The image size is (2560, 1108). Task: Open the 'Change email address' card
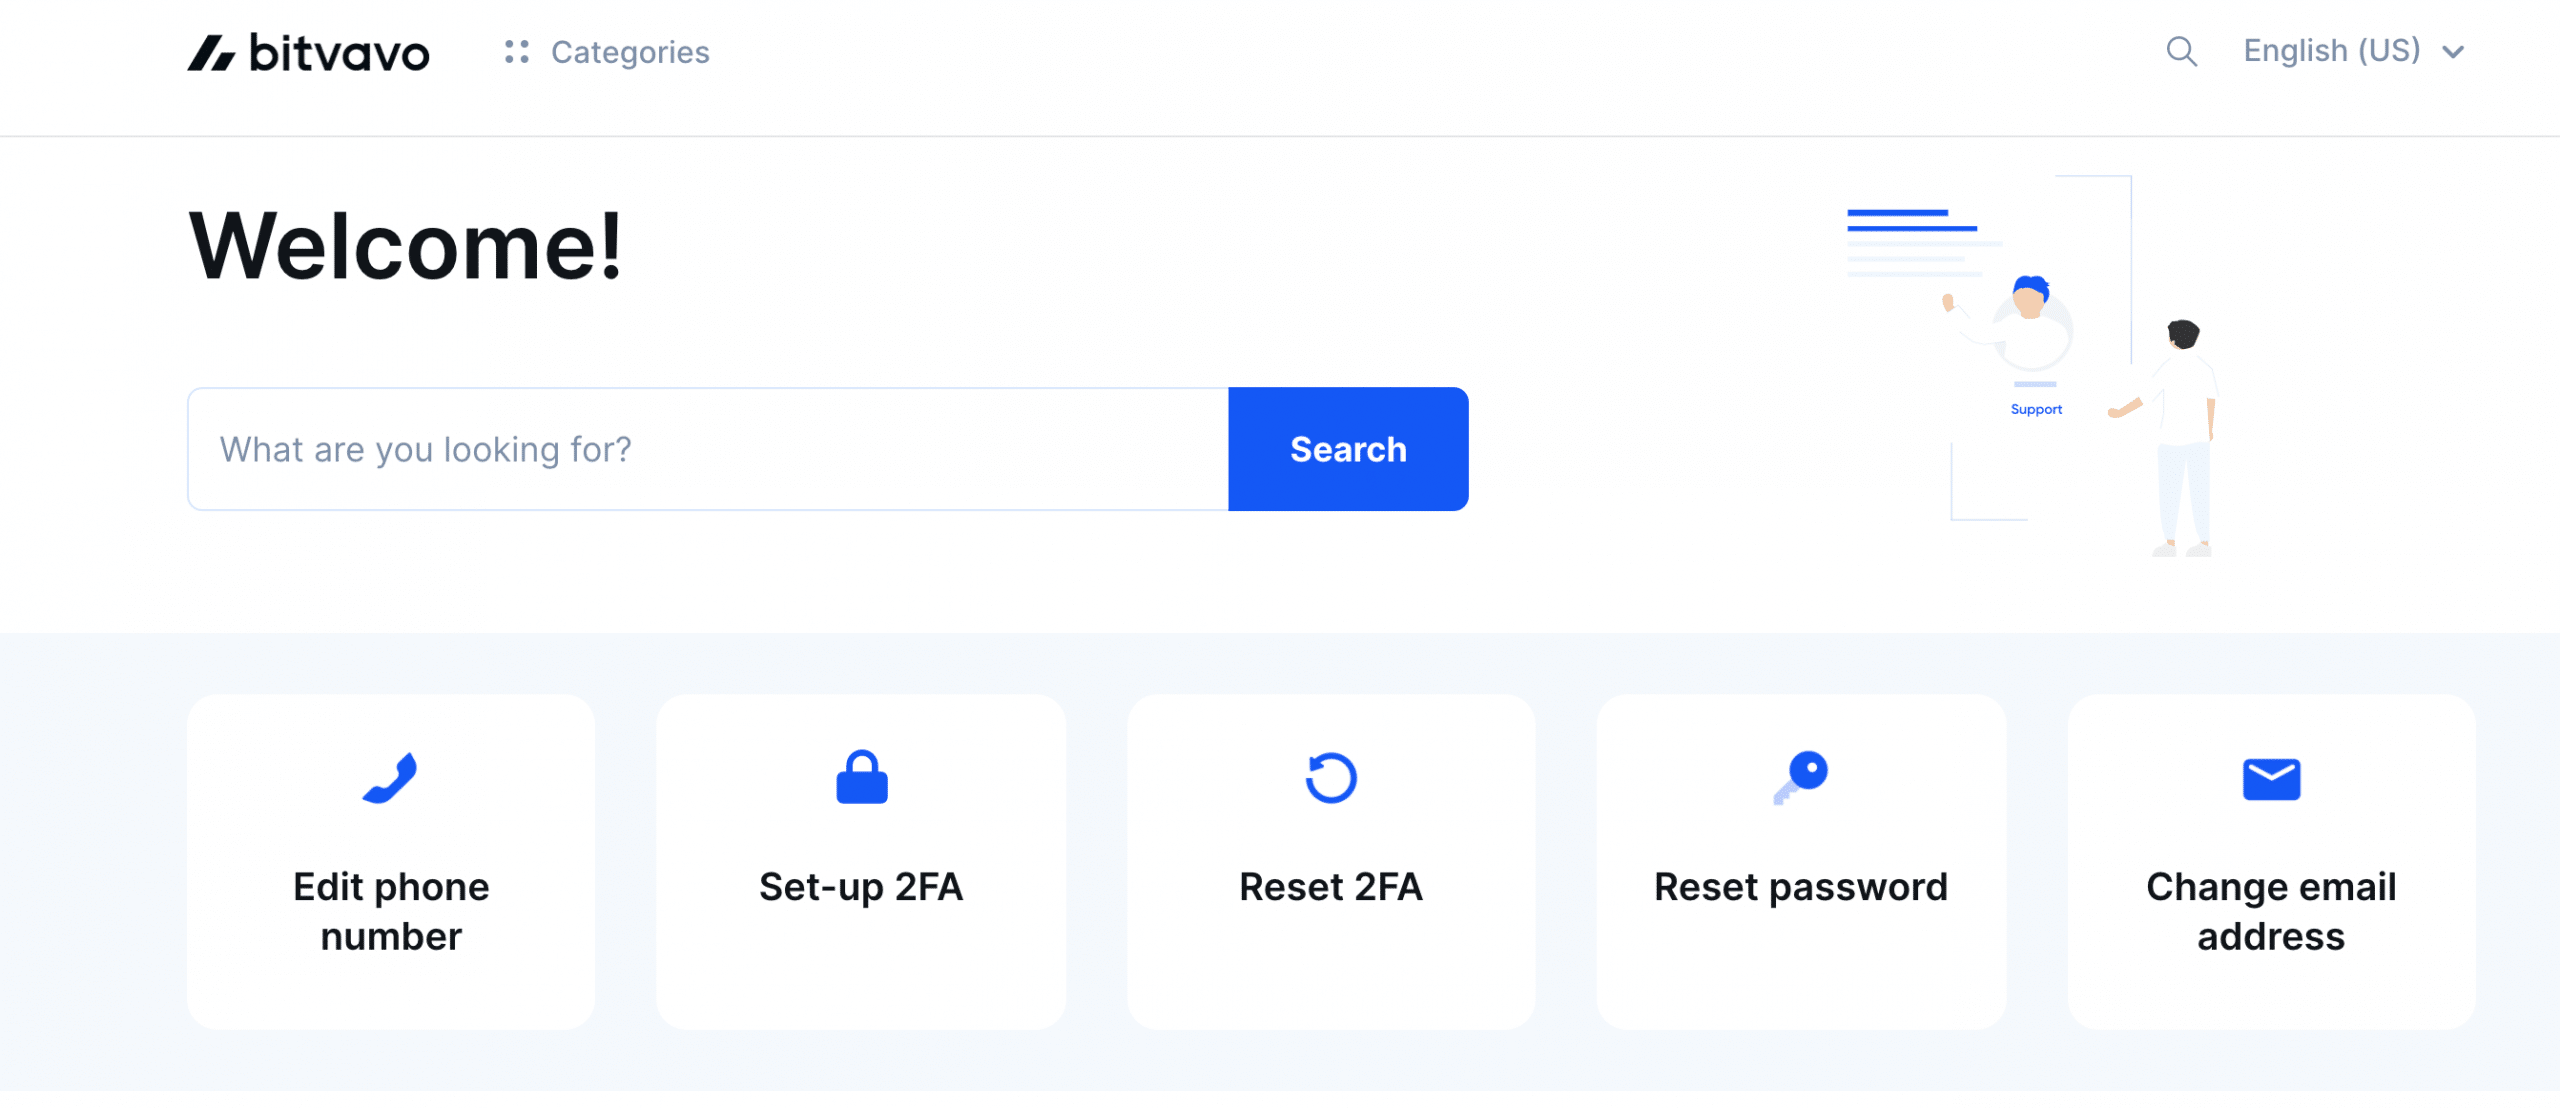[x=2271, y=862]
